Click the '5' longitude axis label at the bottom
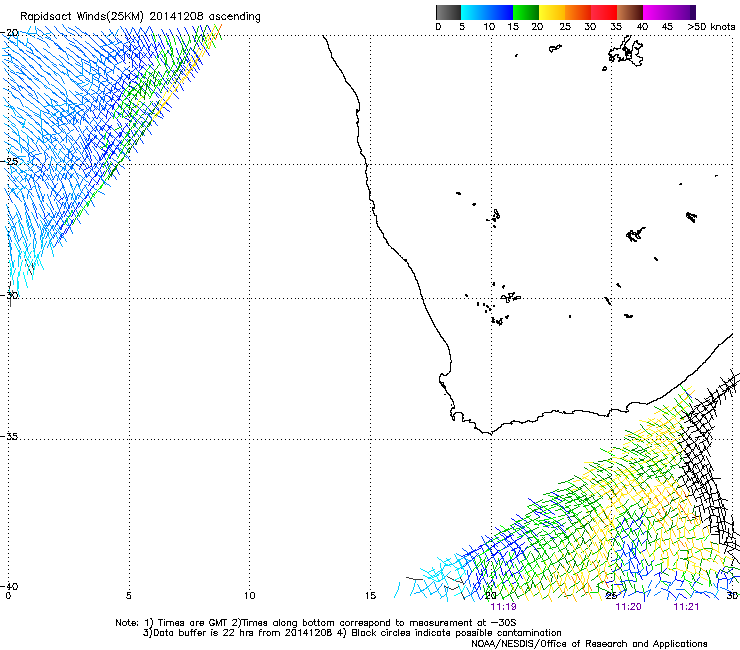The height and width of the screenshot is (650, 740). click(x=129, y=596)
